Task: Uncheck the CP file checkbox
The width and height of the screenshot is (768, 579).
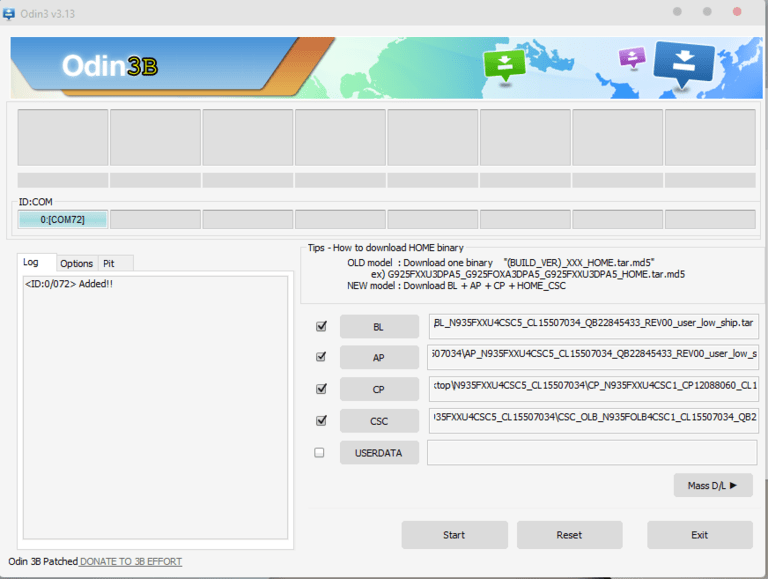Action: tap(321, 389)
